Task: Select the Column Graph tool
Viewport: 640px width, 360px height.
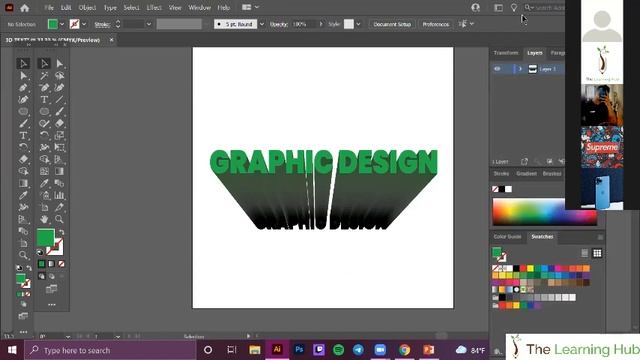Action: pos(60,195)
